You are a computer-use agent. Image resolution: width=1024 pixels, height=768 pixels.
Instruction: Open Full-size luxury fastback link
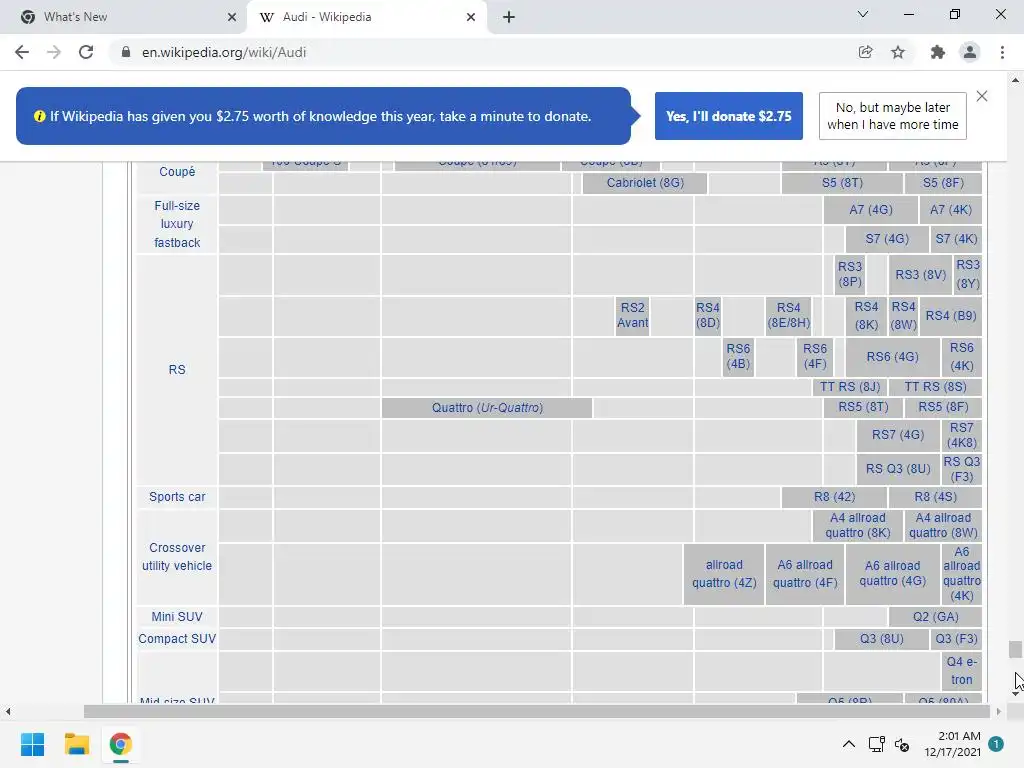(x=177, y=224)
